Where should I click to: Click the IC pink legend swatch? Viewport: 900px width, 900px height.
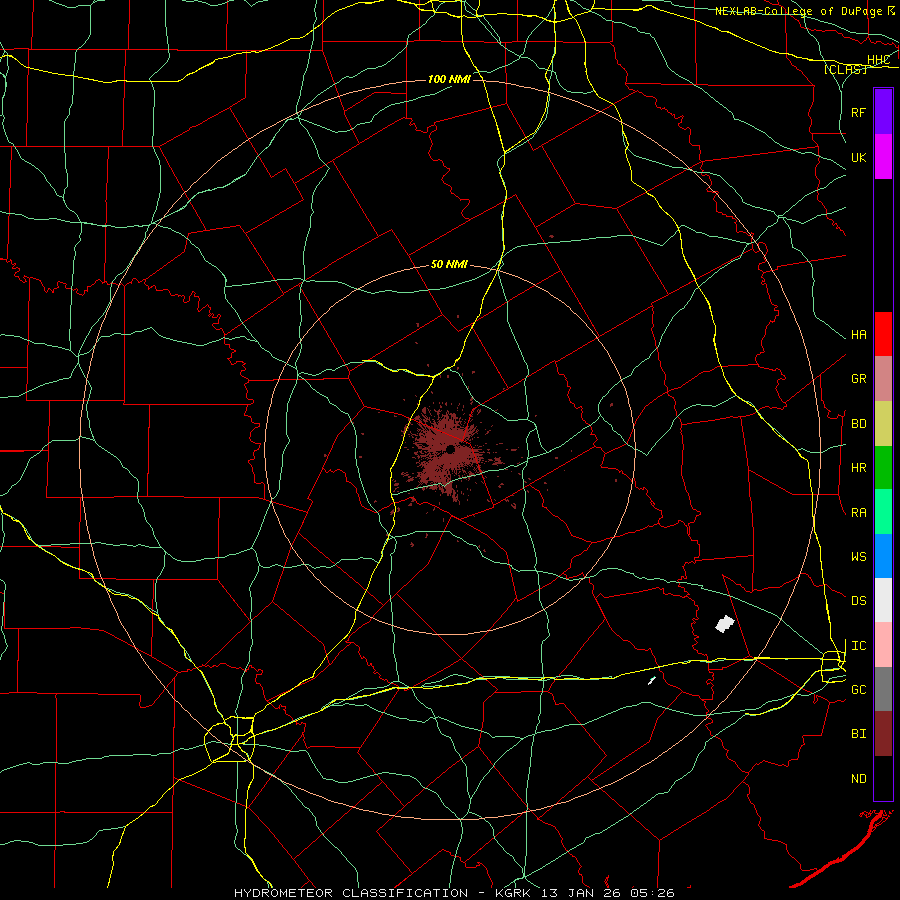[883, 645]
